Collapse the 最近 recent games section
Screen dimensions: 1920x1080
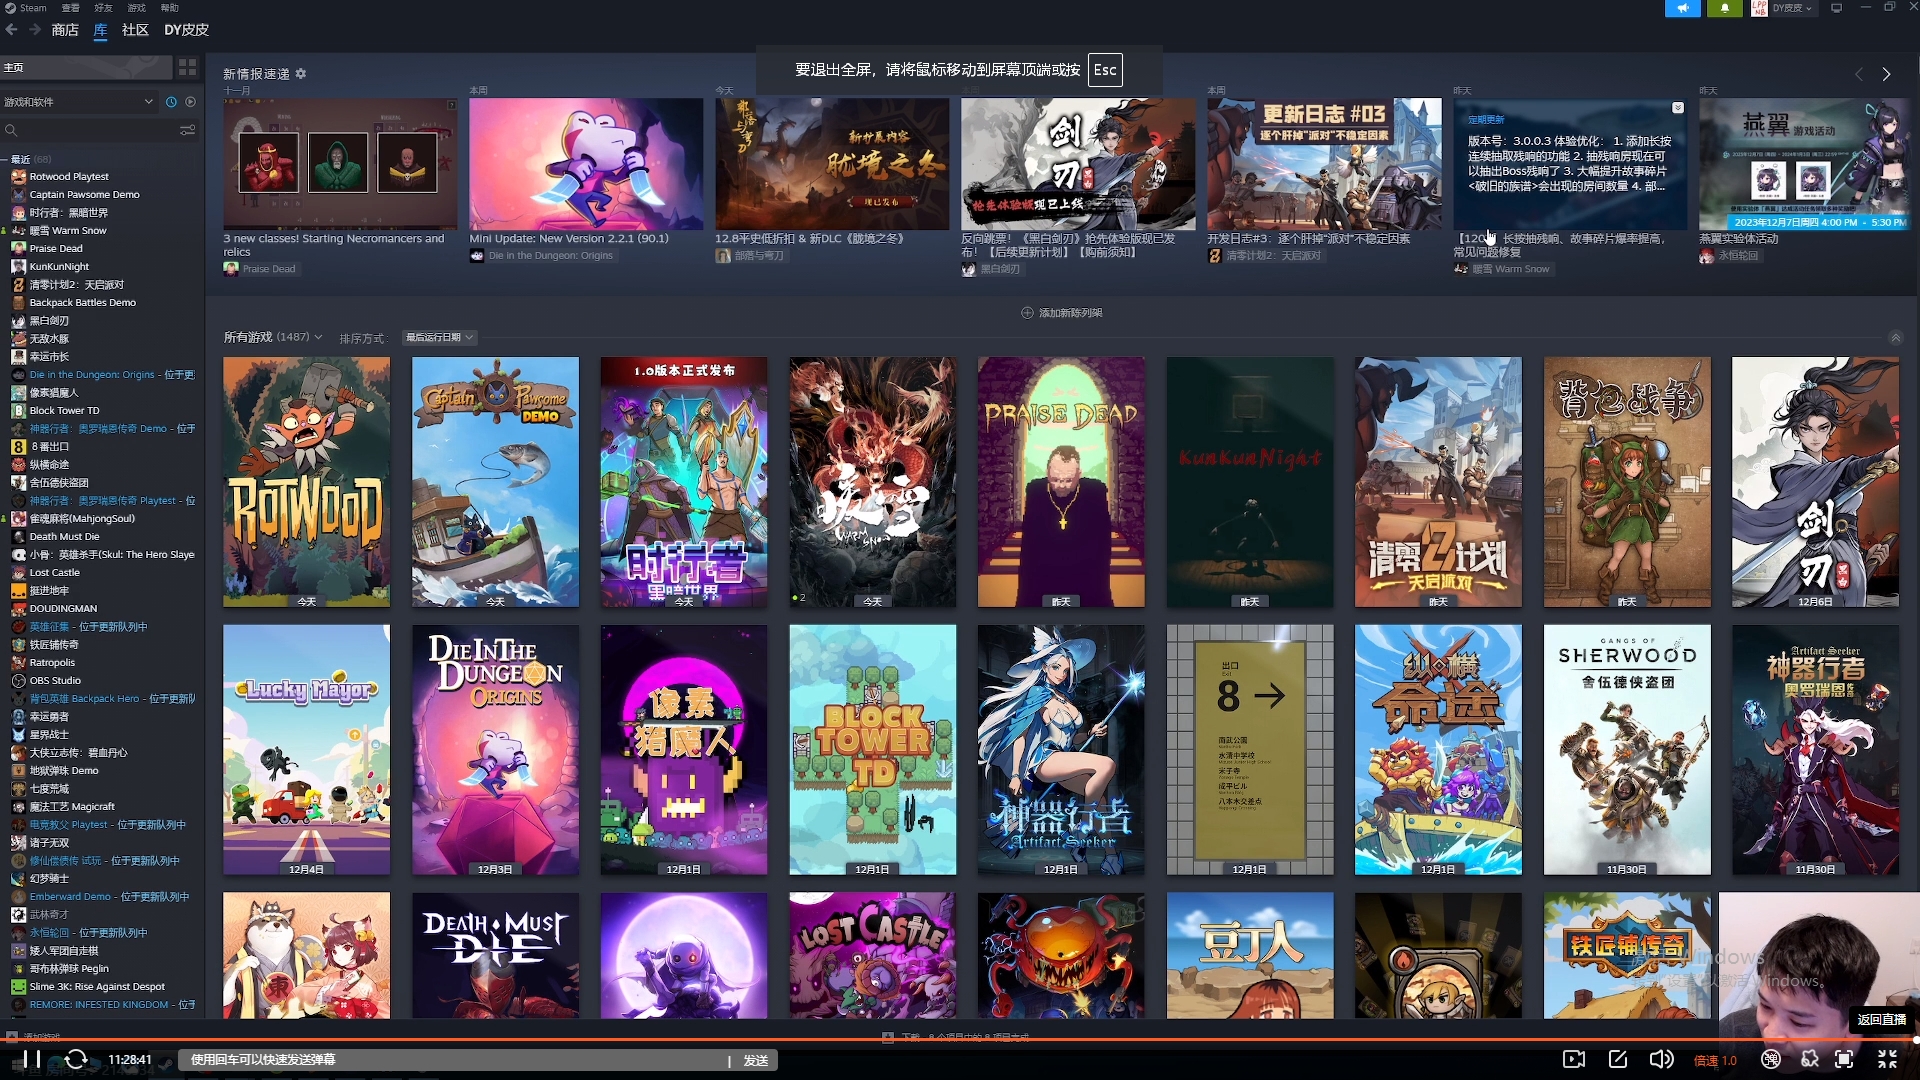[x=5, y=159]
